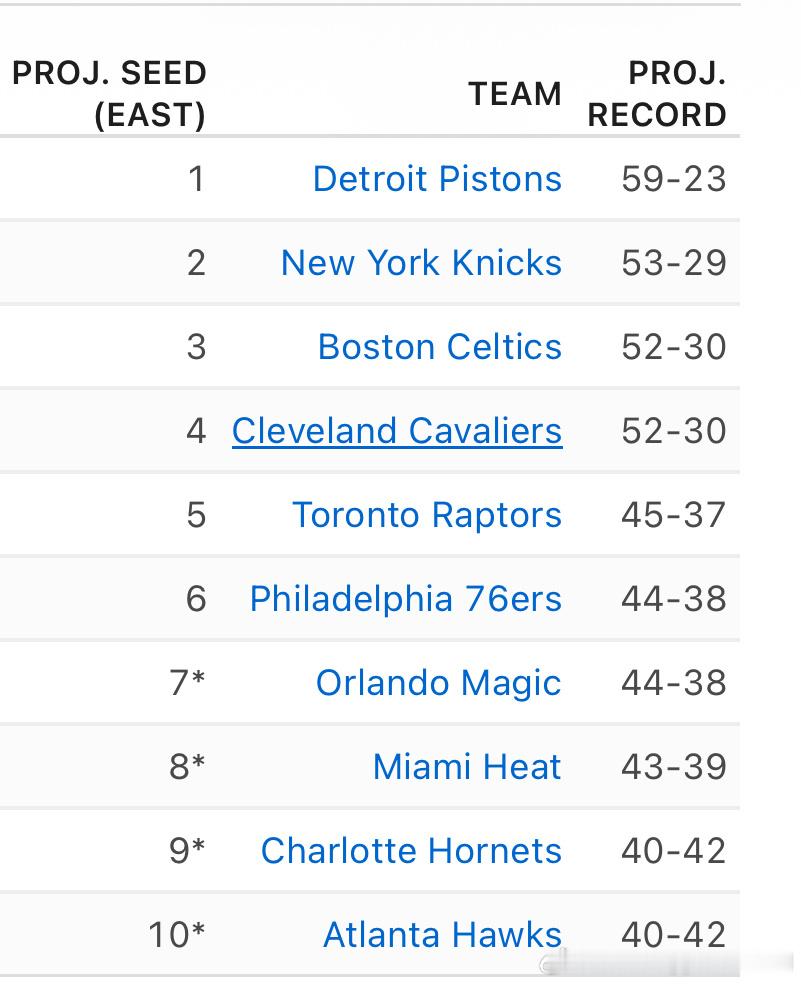Open the Detroit Pistons team link

pyautogui.click(x=437, y=179)
